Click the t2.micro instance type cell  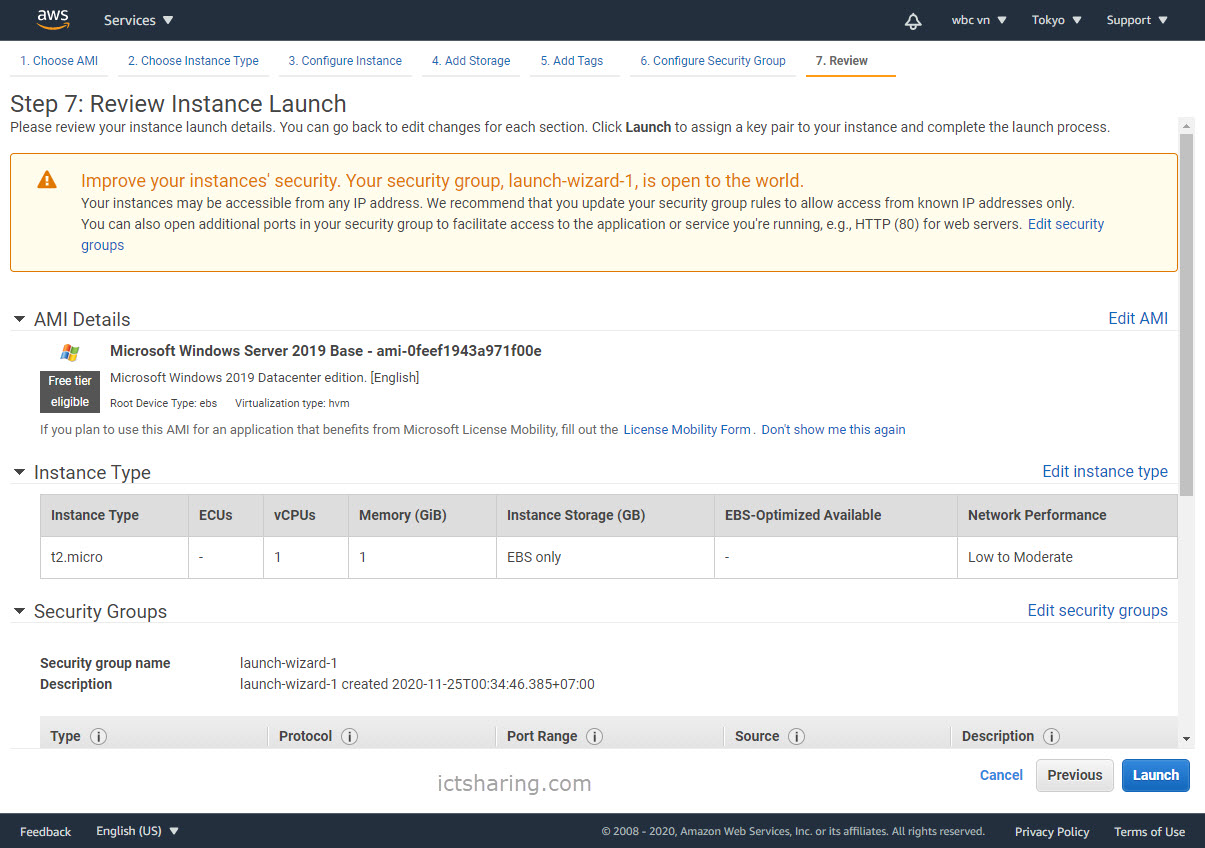click(114, 557)
